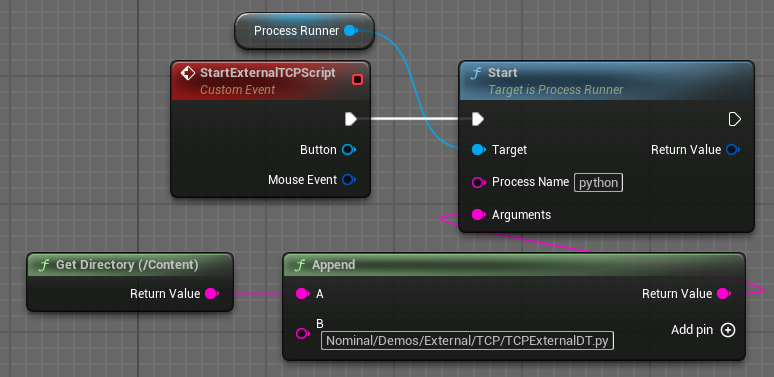Click the Mouse Event output pin

[349, 180]
